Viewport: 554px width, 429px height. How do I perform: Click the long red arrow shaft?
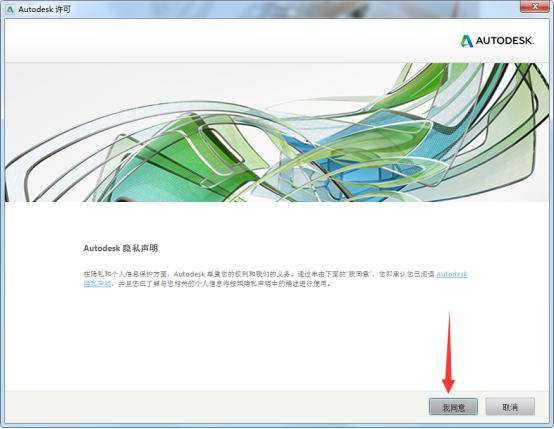click(x=449, y=346)
